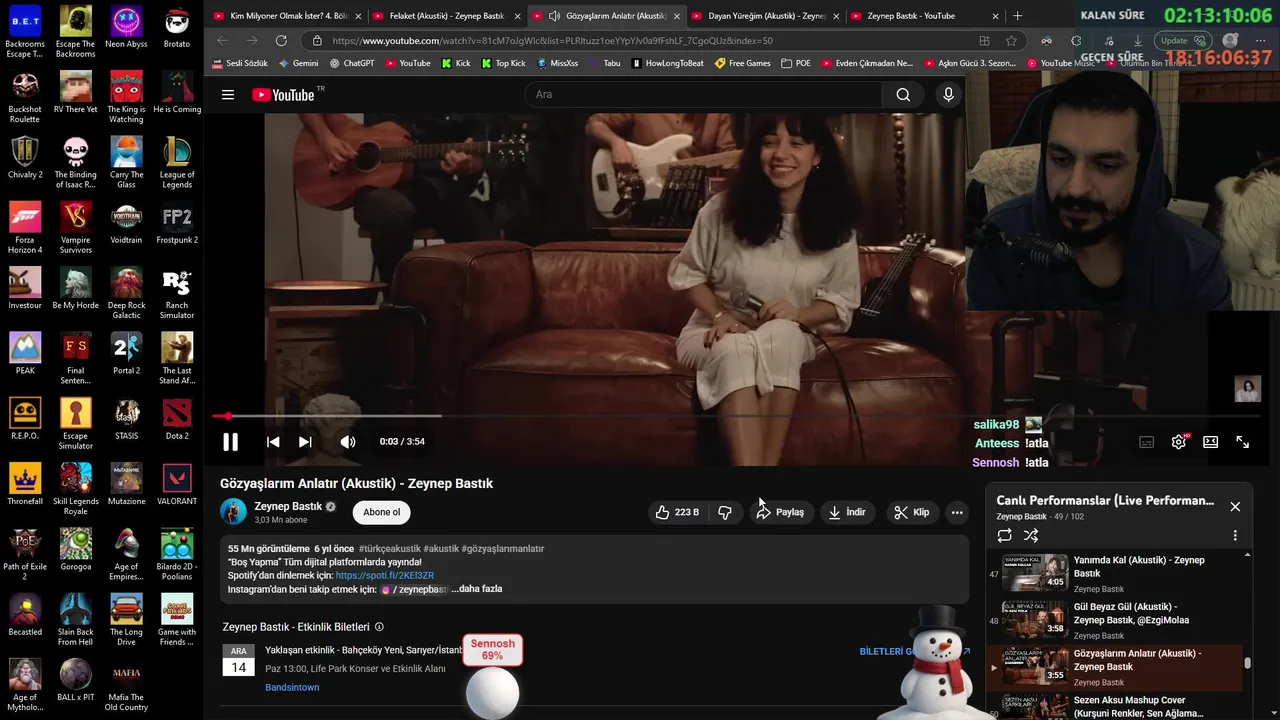Open the player settings gear
This screenshot has width=1280, height=720.
tap(1179, 442)
